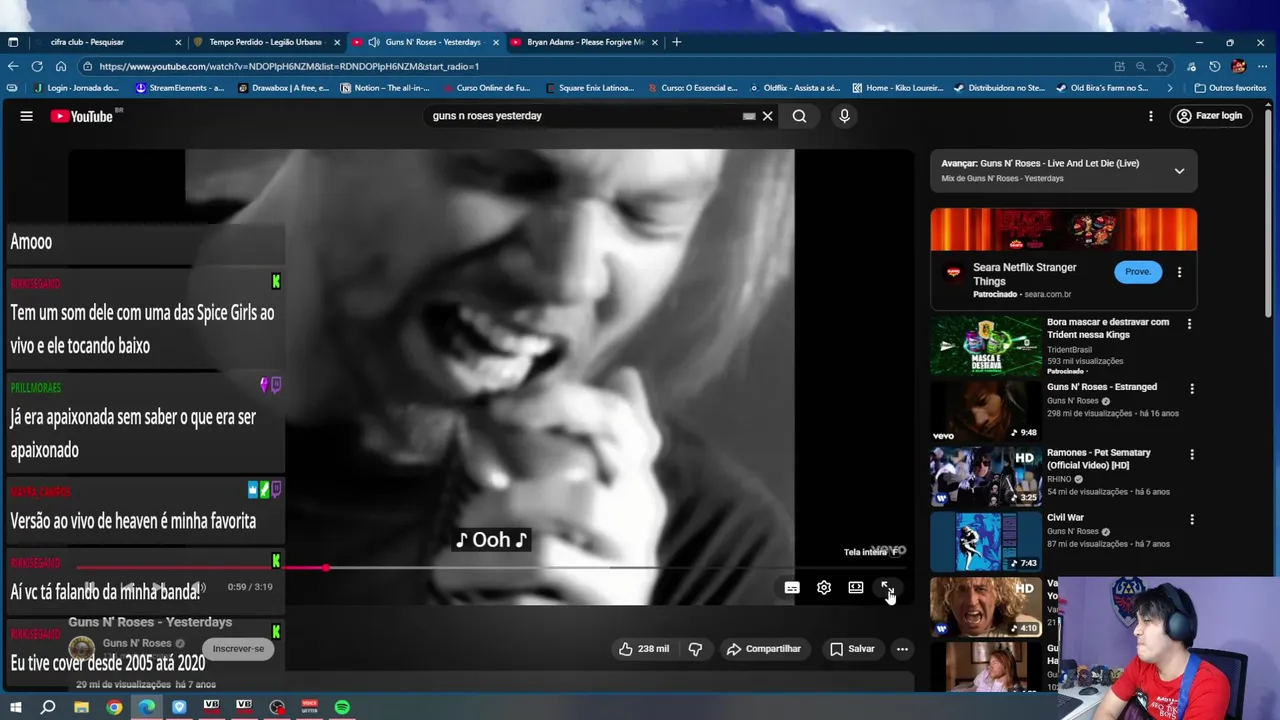Open options for the Seara Netflix ad
Image resolution: width=1280 pixels, height=720 pixels.
pyautogui.click(x=1179, y=272)
